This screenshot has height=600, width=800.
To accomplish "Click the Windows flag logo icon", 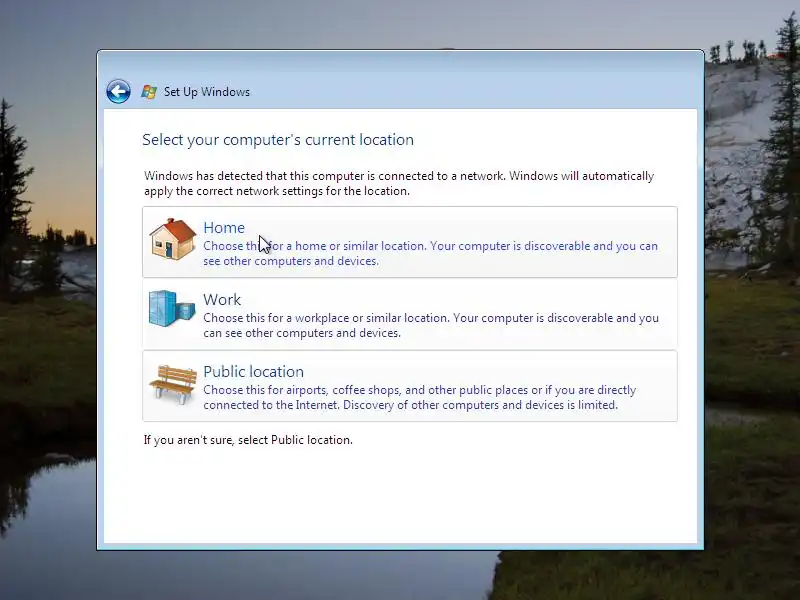I will tap(149, 92).
